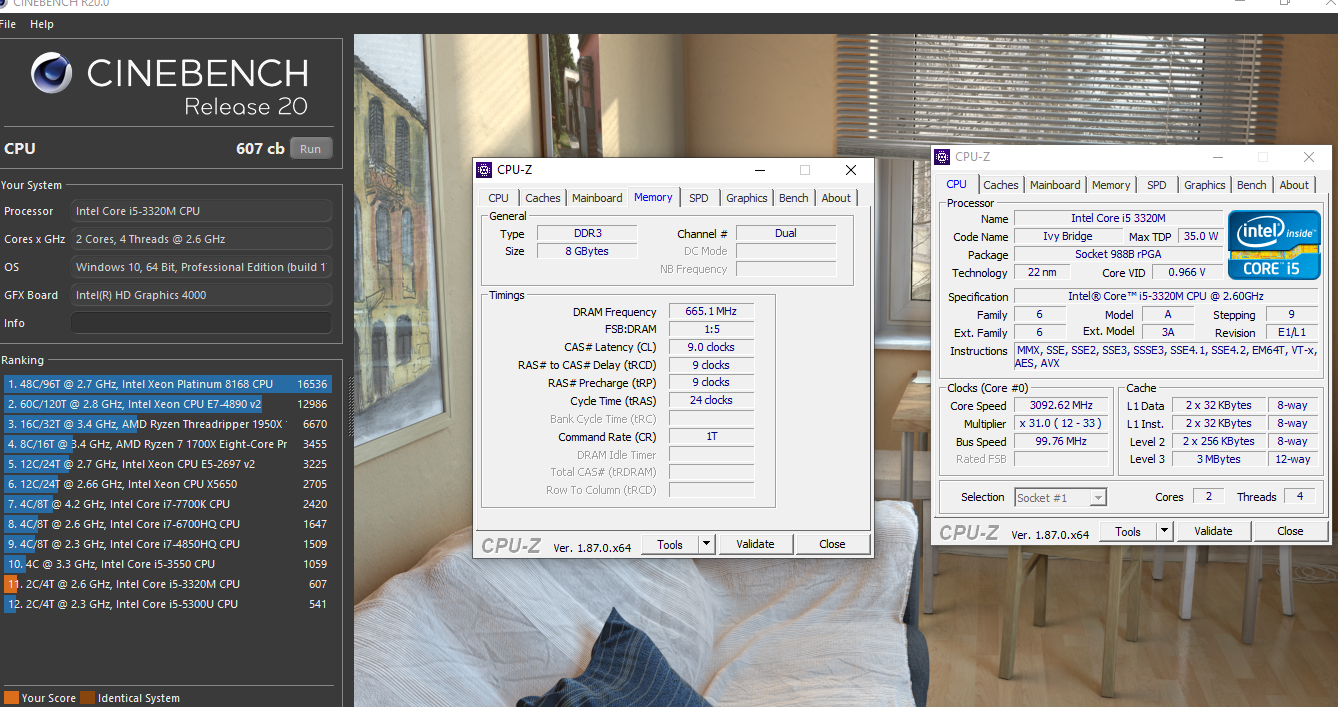Click the Core VID value 0.966 V

[x=1188, y=273]
